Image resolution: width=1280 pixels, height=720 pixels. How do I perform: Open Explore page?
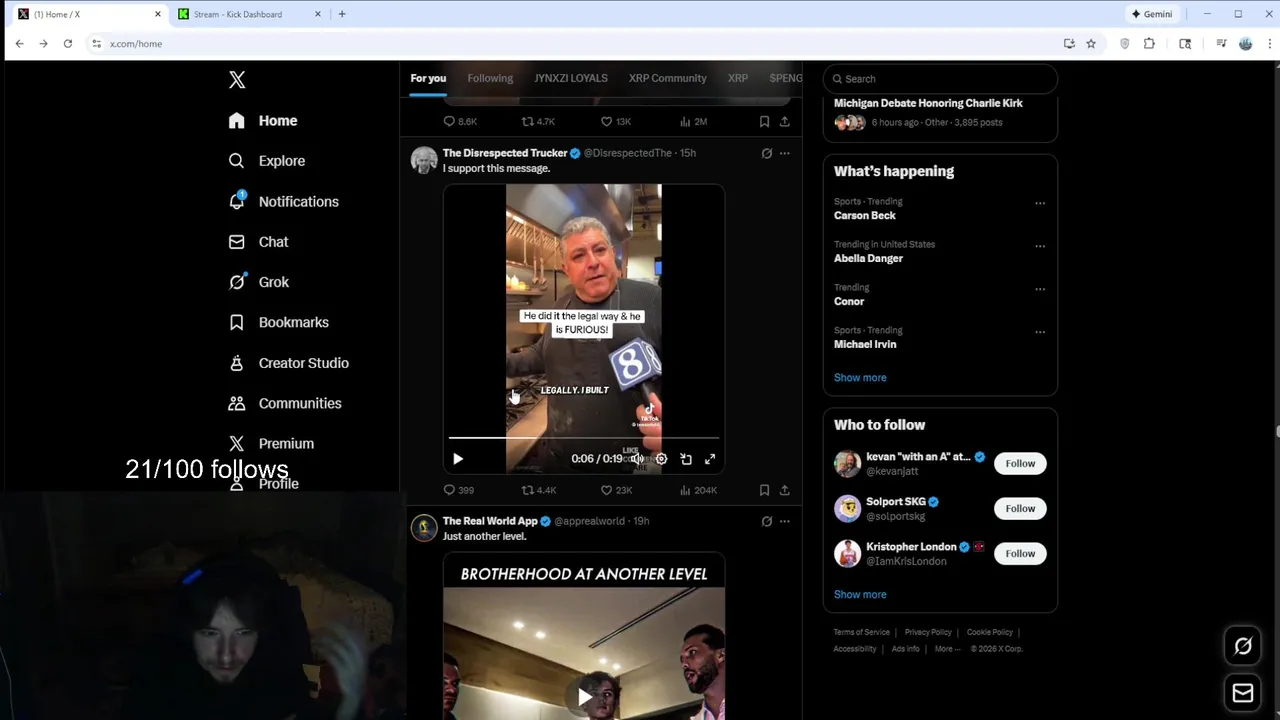click(x=266, y=161)
